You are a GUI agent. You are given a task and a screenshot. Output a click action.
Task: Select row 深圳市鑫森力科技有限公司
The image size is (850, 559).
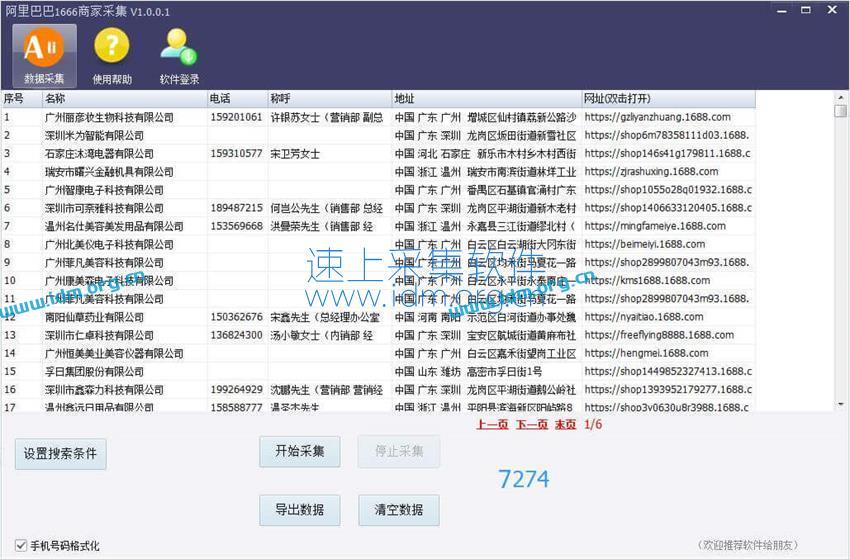click(x=378, y=390)
